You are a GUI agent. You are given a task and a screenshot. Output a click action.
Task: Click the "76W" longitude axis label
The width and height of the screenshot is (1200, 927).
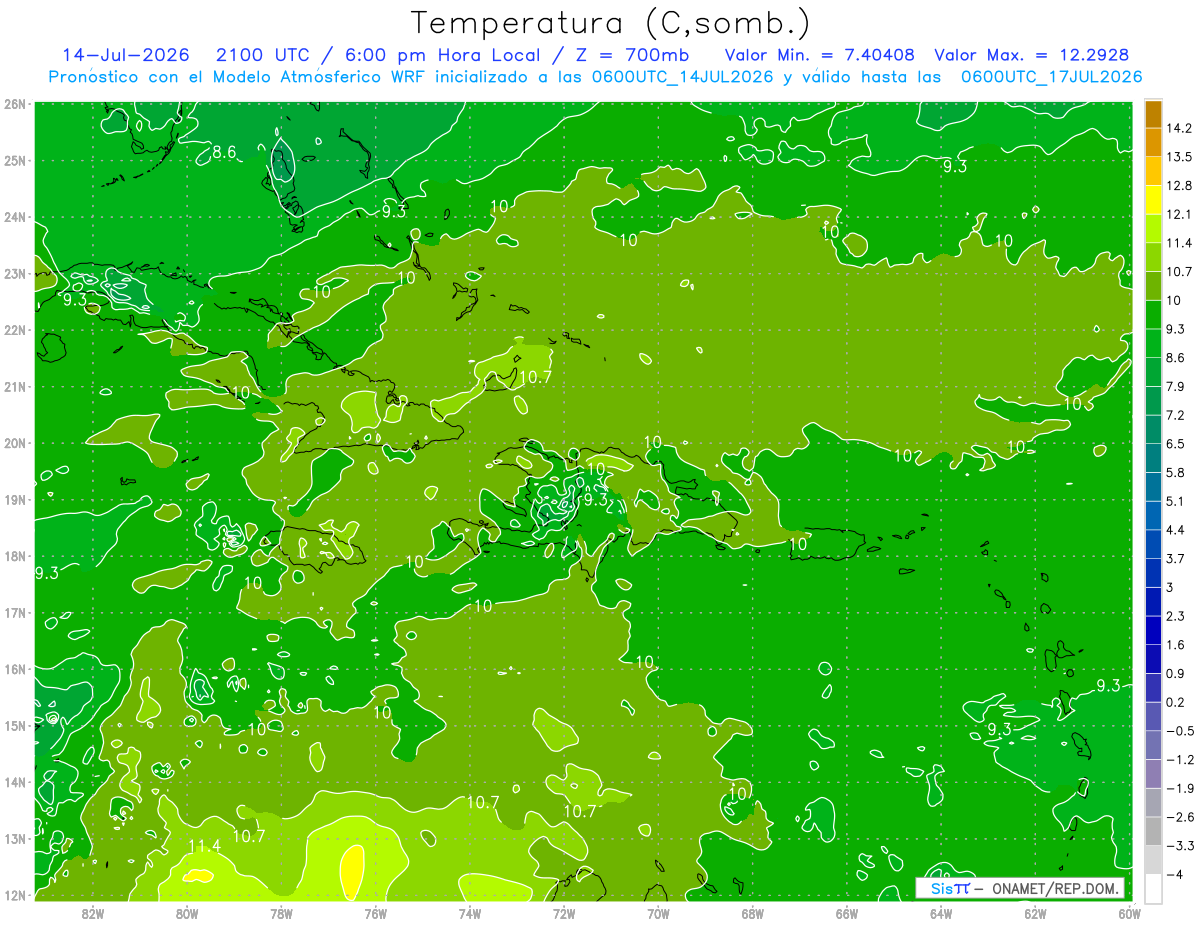click(x=375, y=913)
